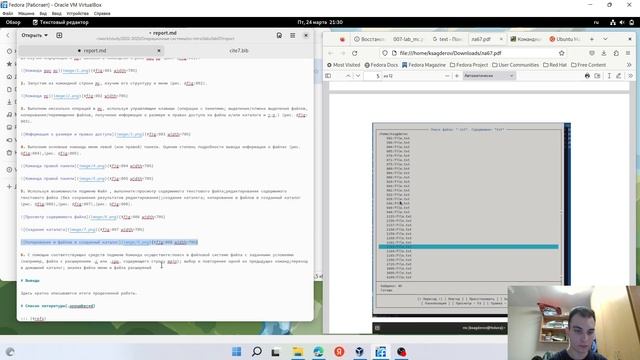Open Red Hat bookmarks folder
This screenshot has height=360, width=640.
[555, 65]
